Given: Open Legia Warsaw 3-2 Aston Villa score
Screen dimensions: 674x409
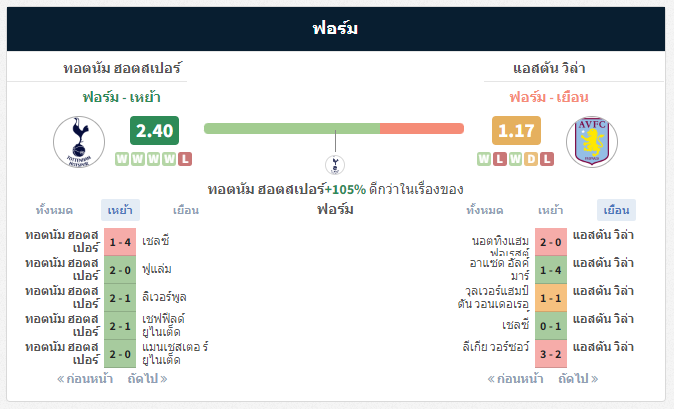Looking at the screenshot, I should point(551,354).
